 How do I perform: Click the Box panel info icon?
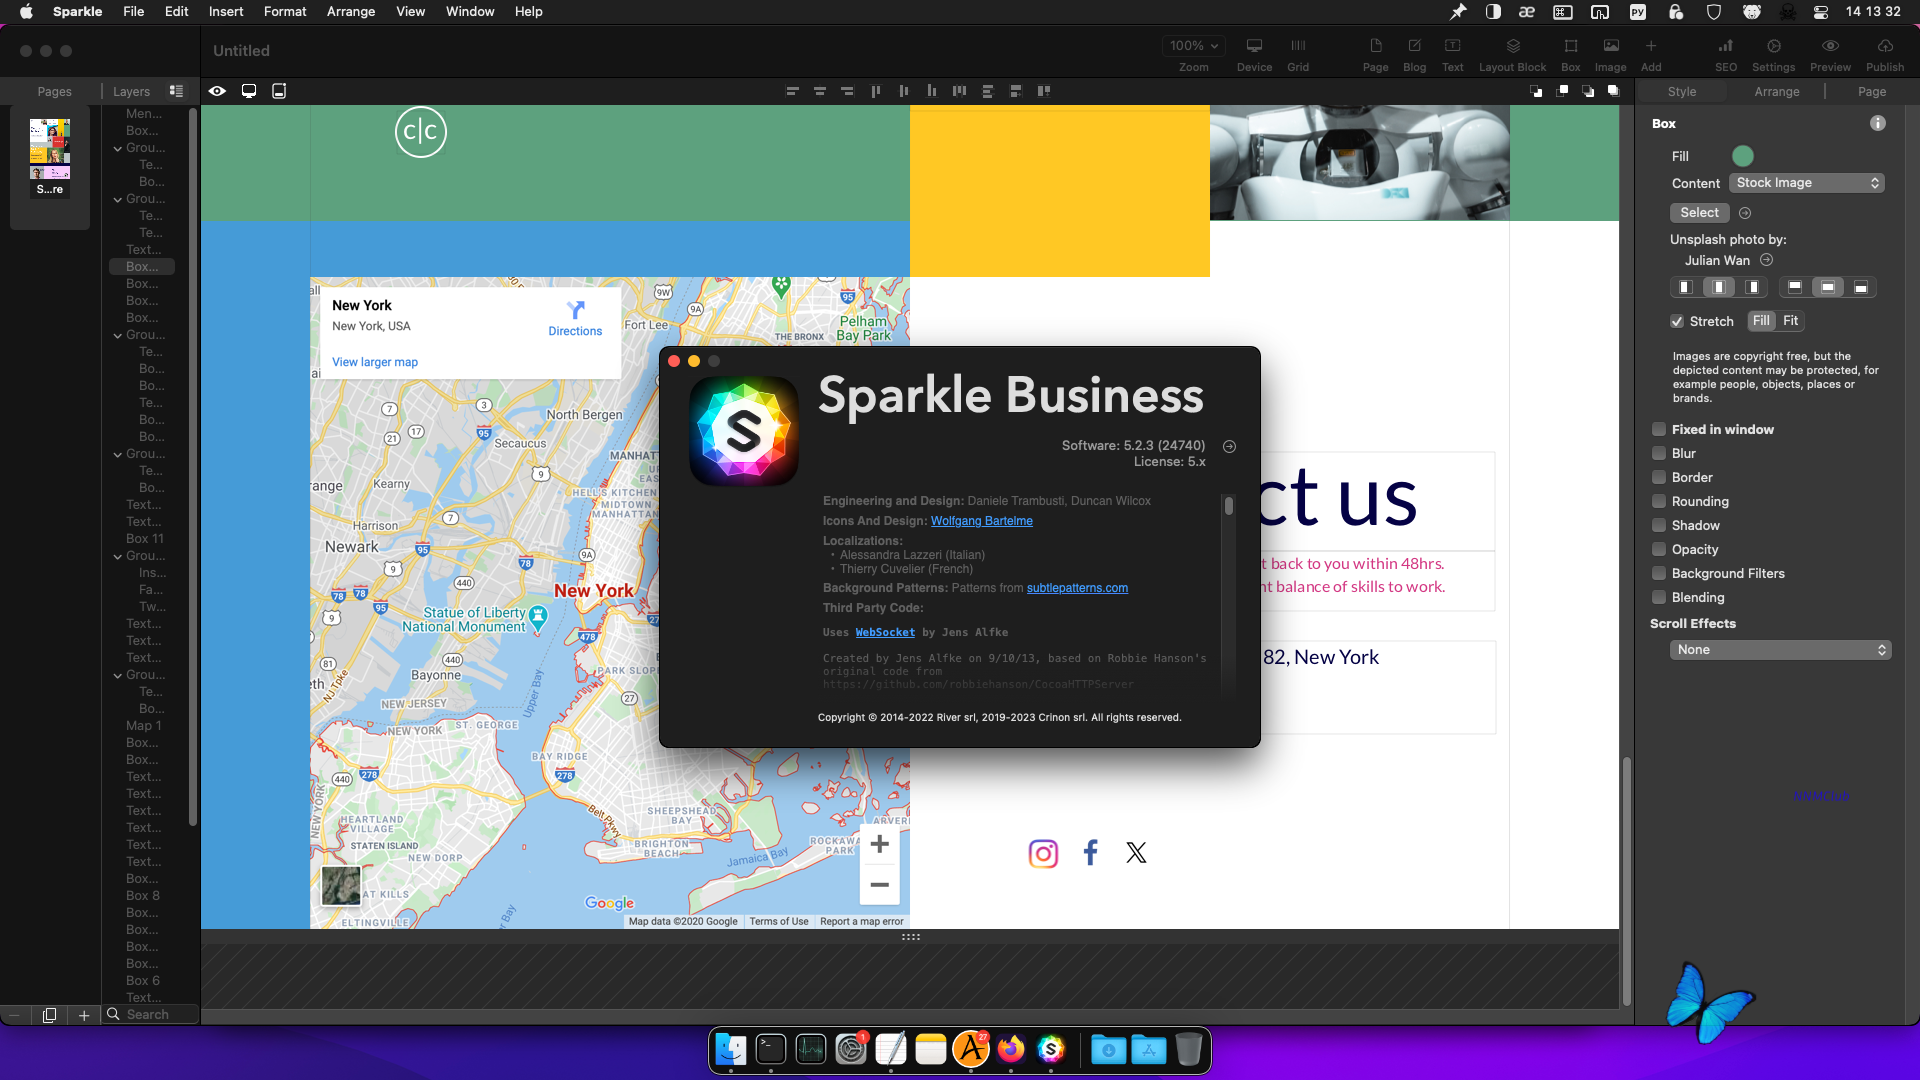pyautogui.click(x=1878, y=123)
